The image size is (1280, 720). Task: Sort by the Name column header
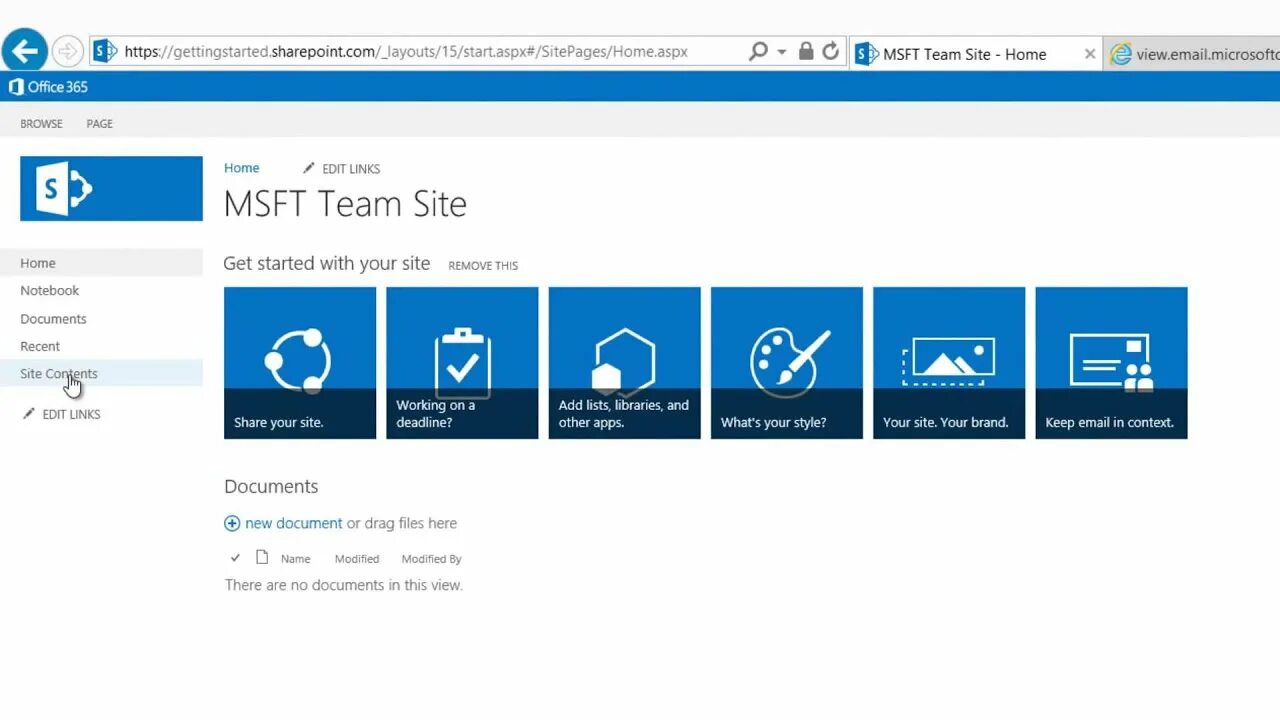pyautogui.click(x=295, y=559)
